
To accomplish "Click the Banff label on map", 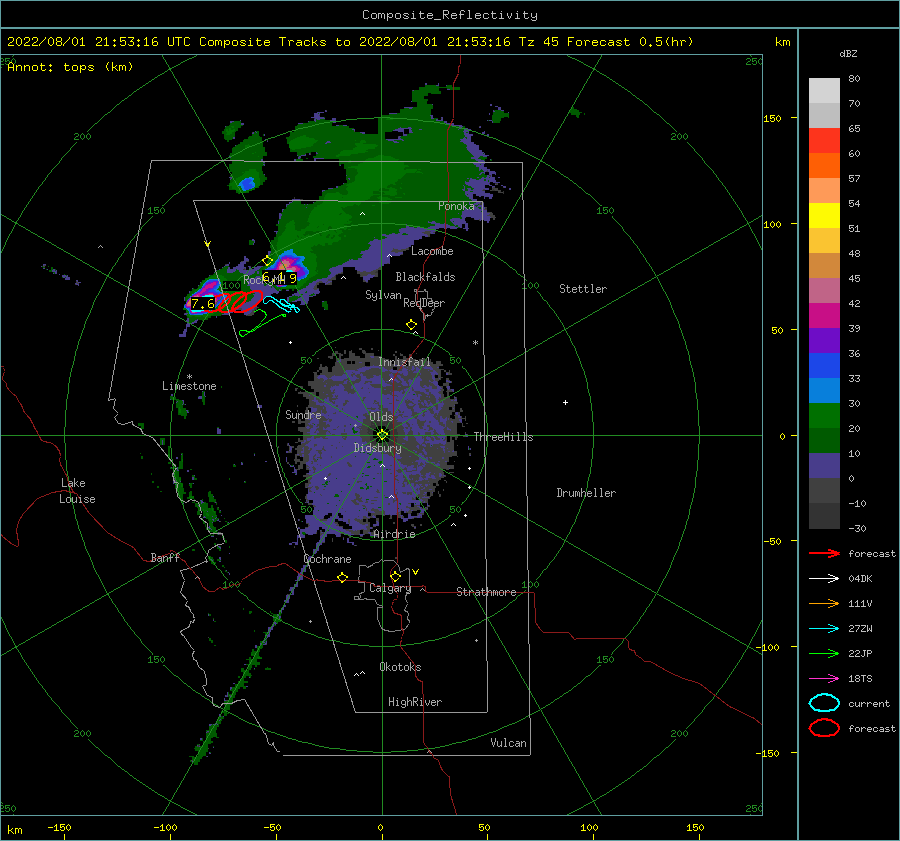I will tap(165, 557).
